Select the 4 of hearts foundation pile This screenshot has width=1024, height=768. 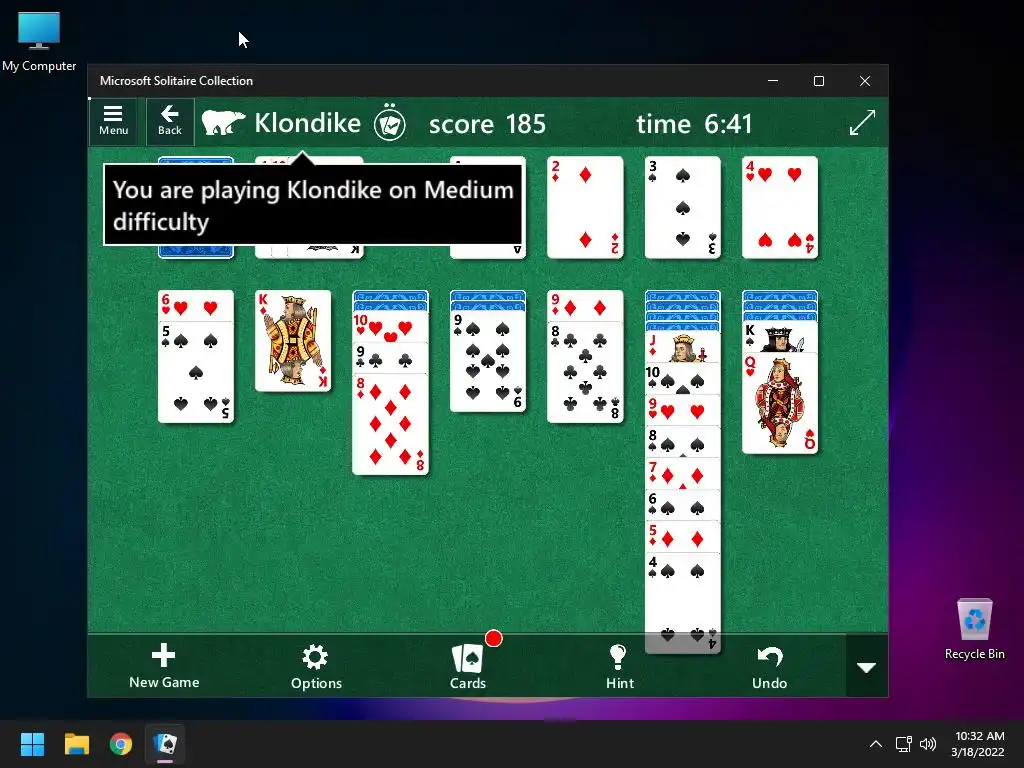tap(780, 208)
